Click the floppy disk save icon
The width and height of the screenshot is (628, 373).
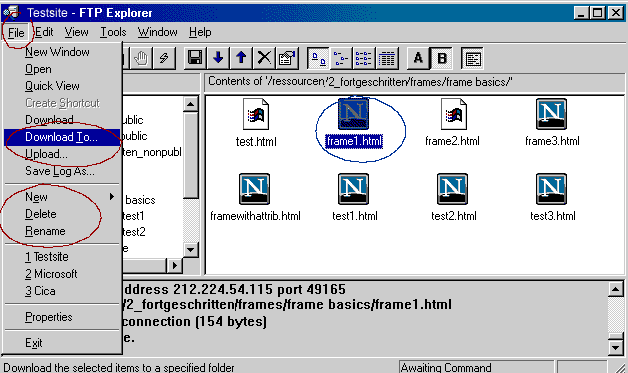[195, 58]
